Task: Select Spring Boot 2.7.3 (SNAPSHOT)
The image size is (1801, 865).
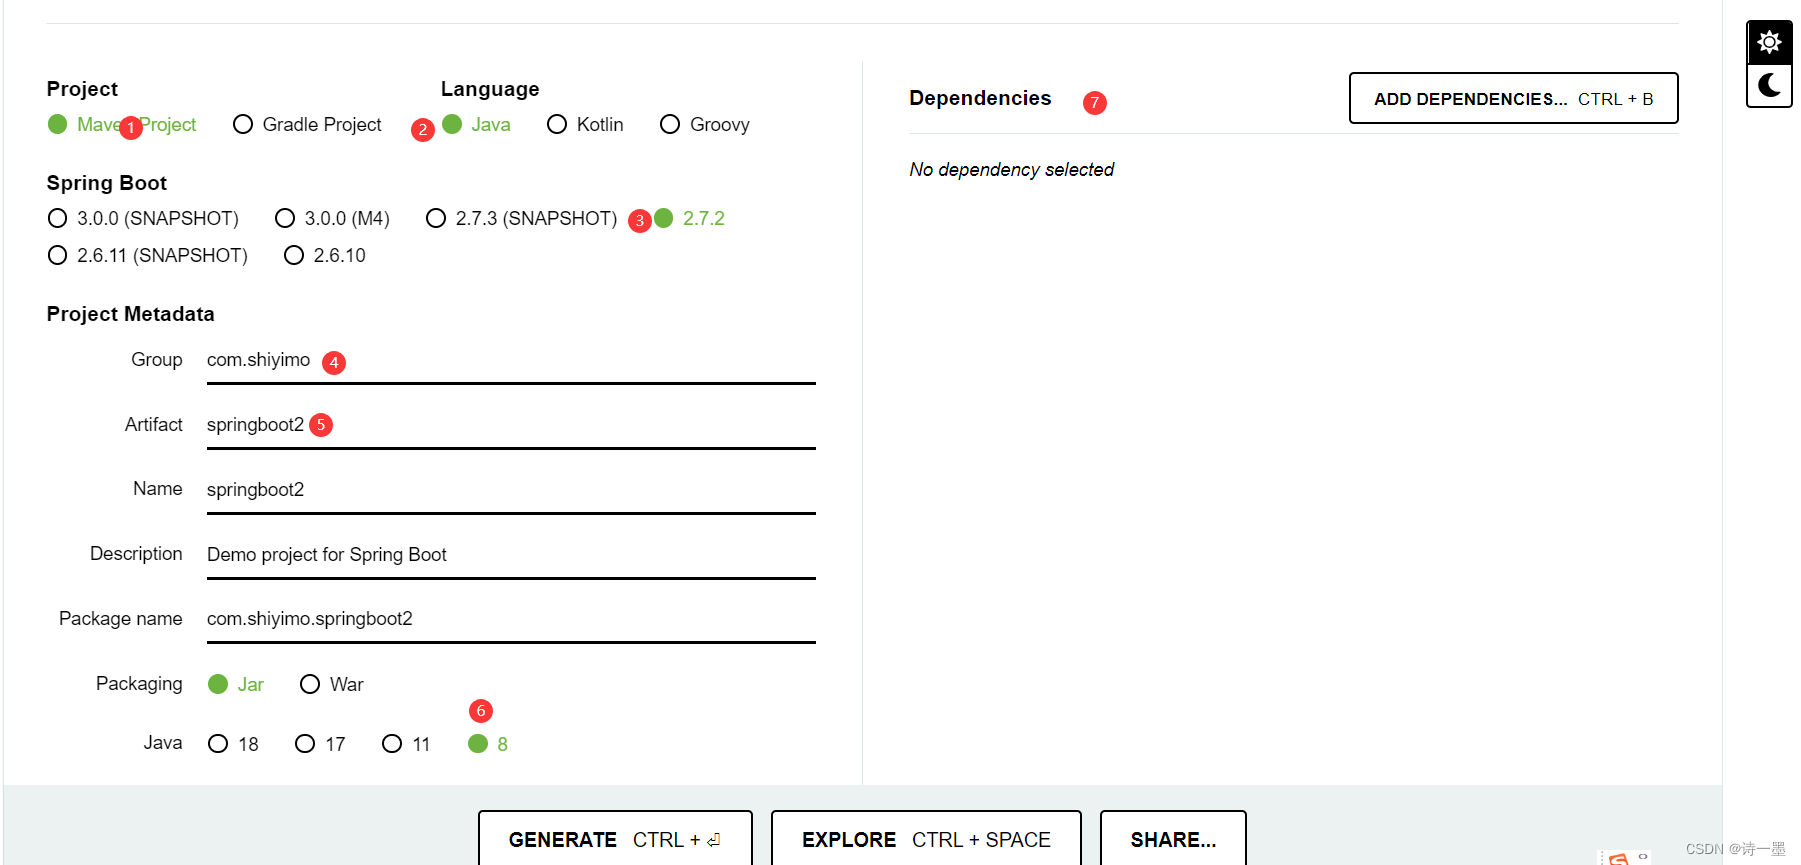Action: click(521, 218)
